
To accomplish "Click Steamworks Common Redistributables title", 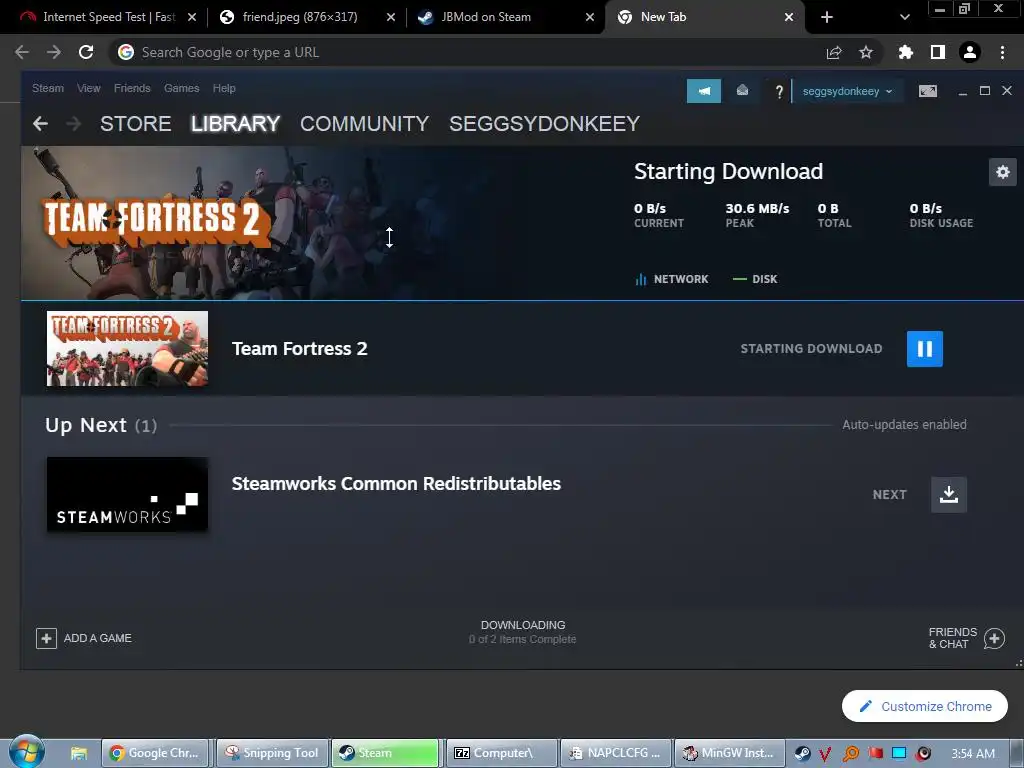I will [396, 483].
